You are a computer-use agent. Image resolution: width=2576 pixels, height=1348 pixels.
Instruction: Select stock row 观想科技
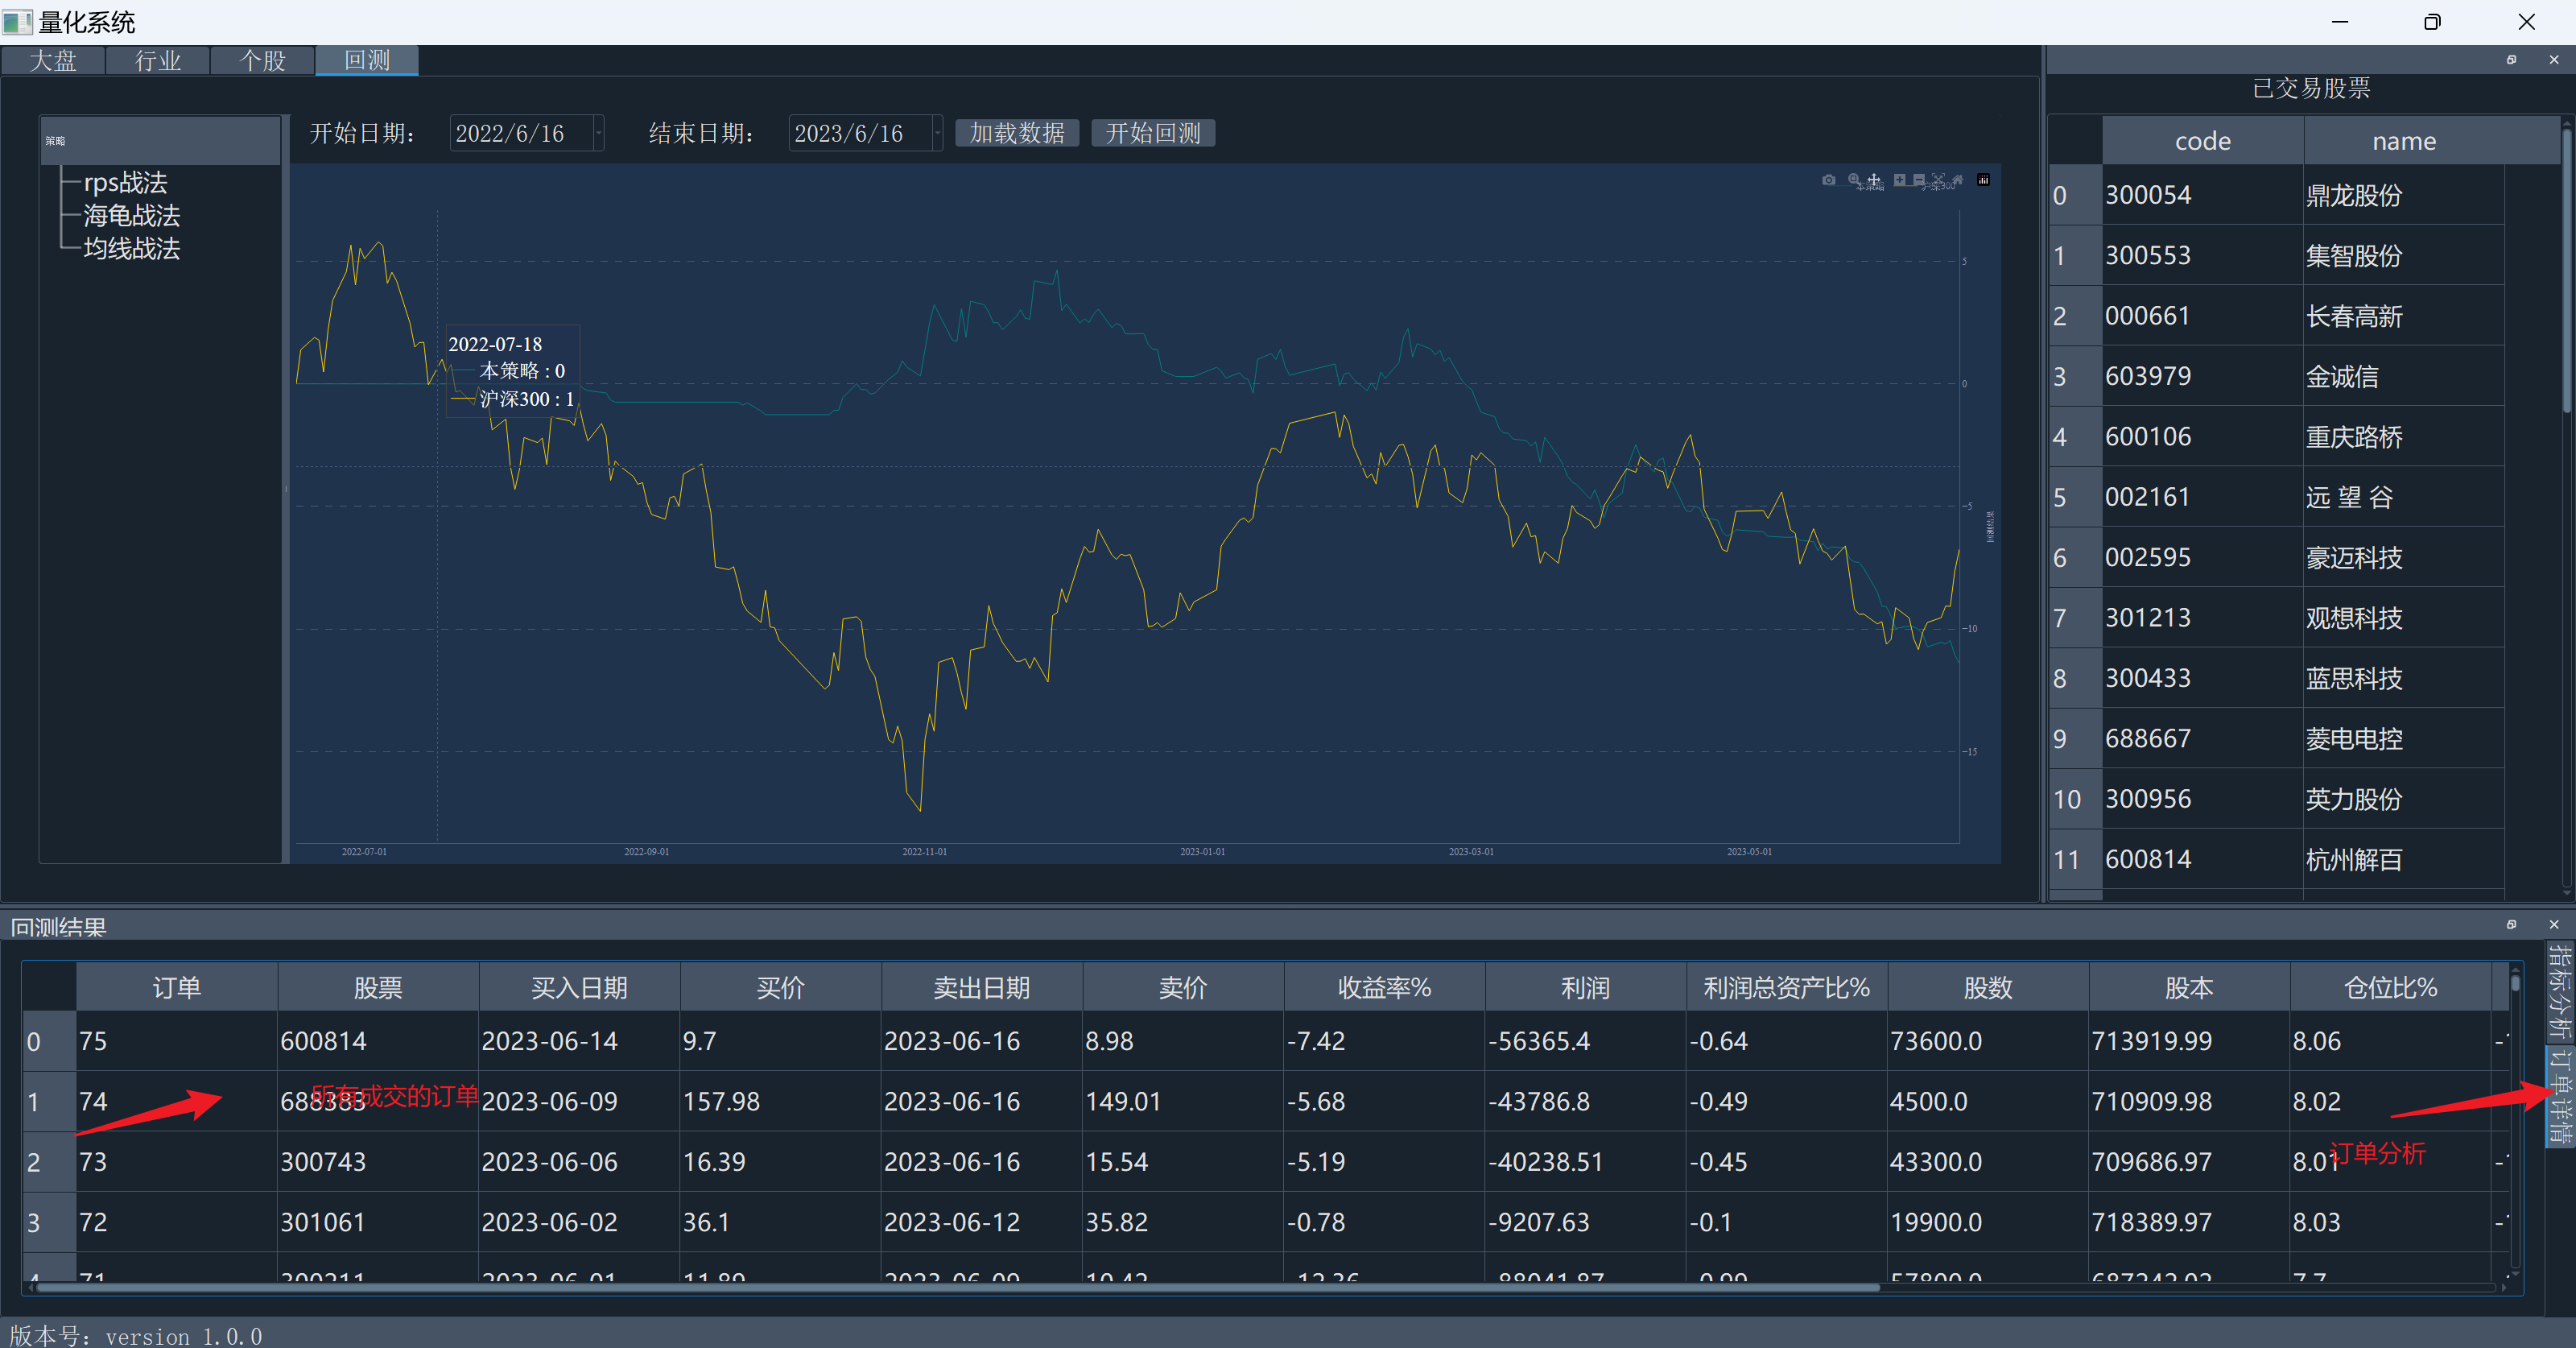tap(2404, 618)
